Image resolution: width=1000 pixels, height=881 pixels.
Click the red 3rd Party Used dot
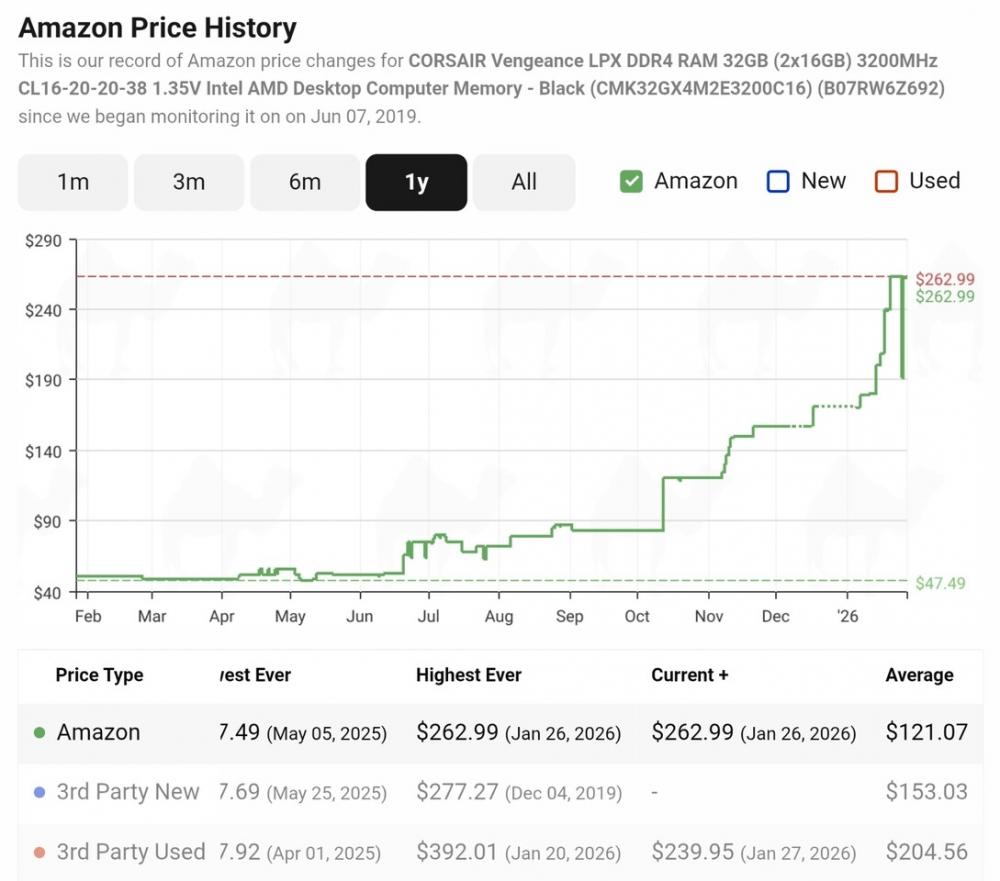(40, 853)
